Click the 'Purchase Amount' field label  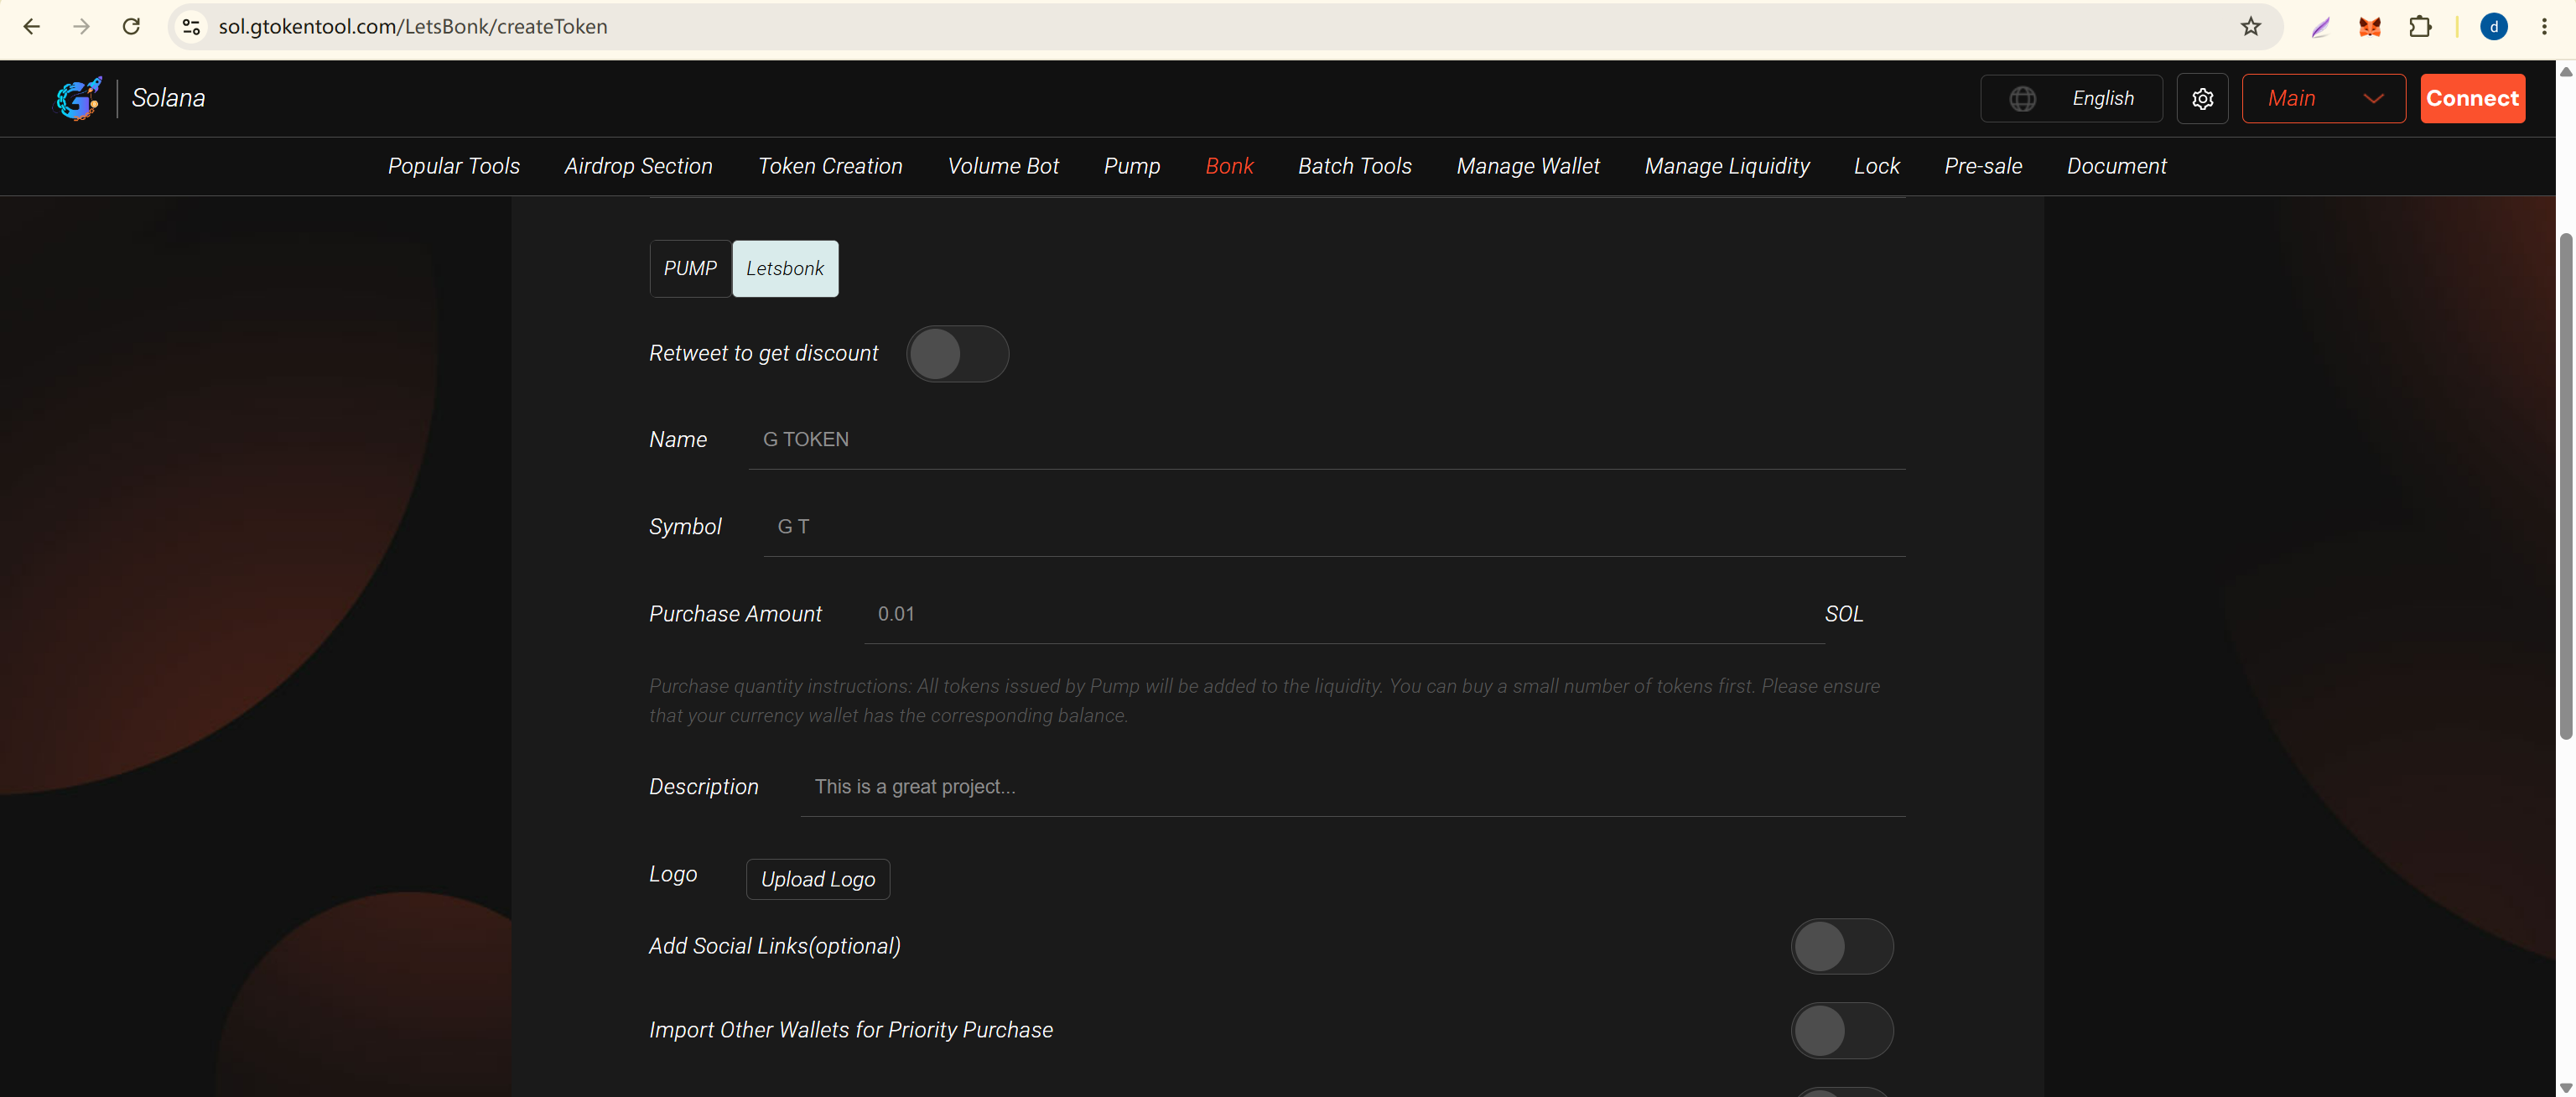tap(735, 614)
